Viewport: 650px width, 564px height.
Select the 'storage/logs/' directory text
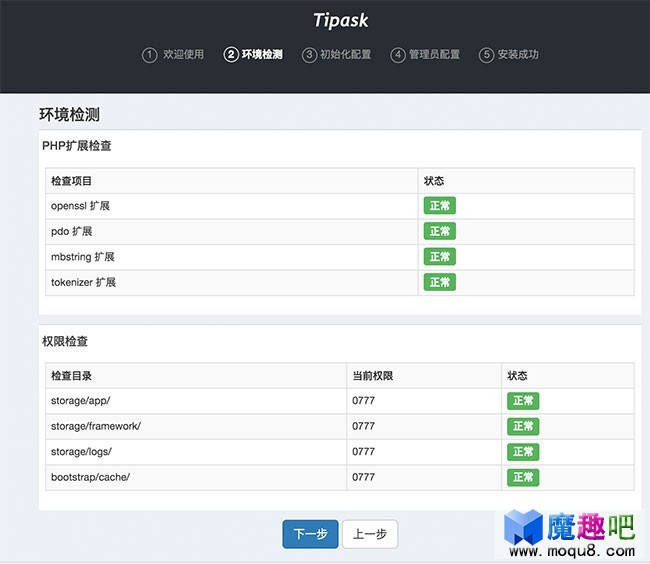(x=81, y=452)
